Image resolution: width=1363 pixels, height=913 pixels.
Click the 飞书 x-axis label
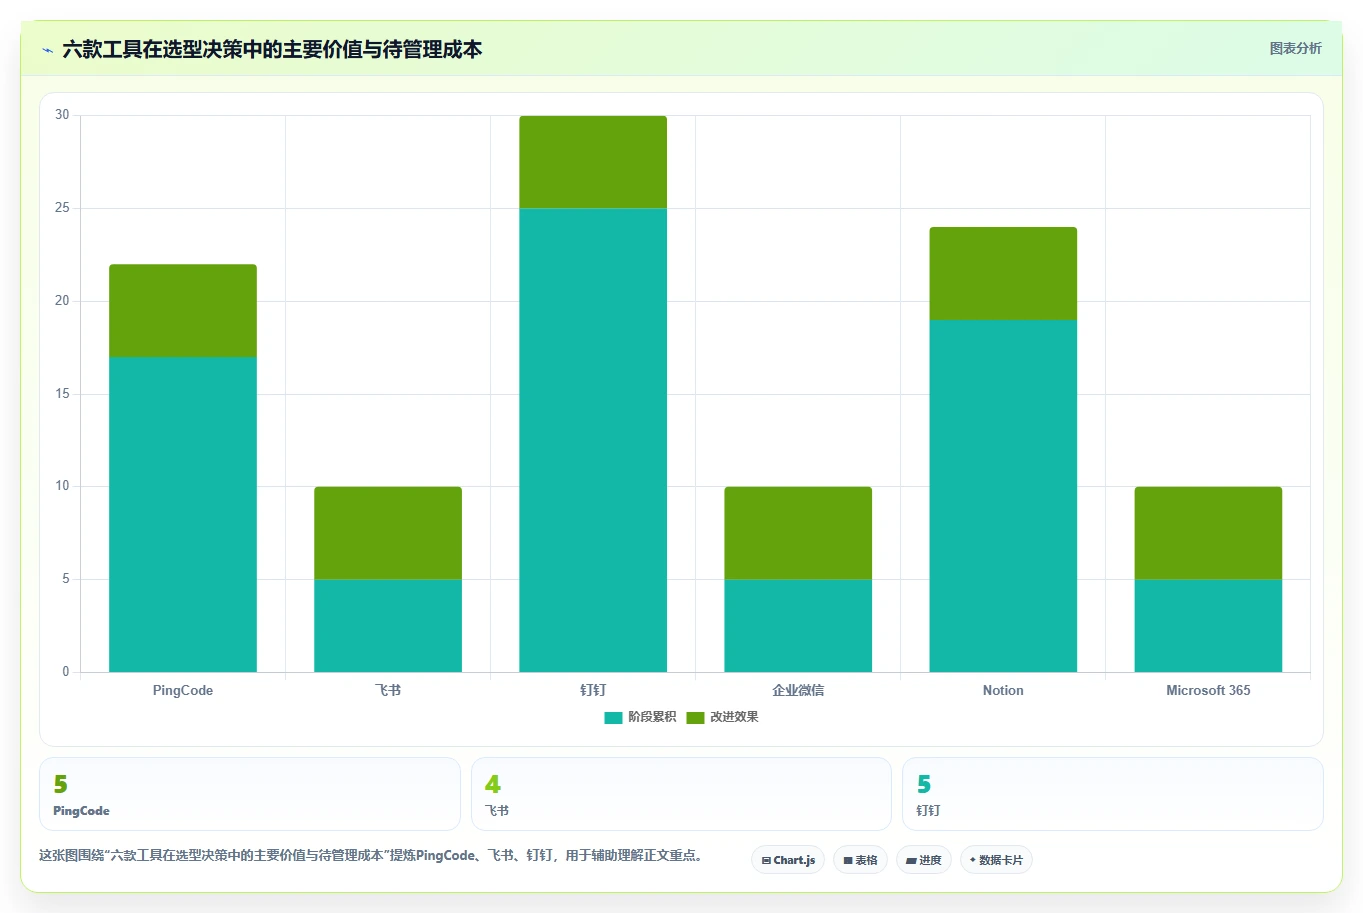388,690
